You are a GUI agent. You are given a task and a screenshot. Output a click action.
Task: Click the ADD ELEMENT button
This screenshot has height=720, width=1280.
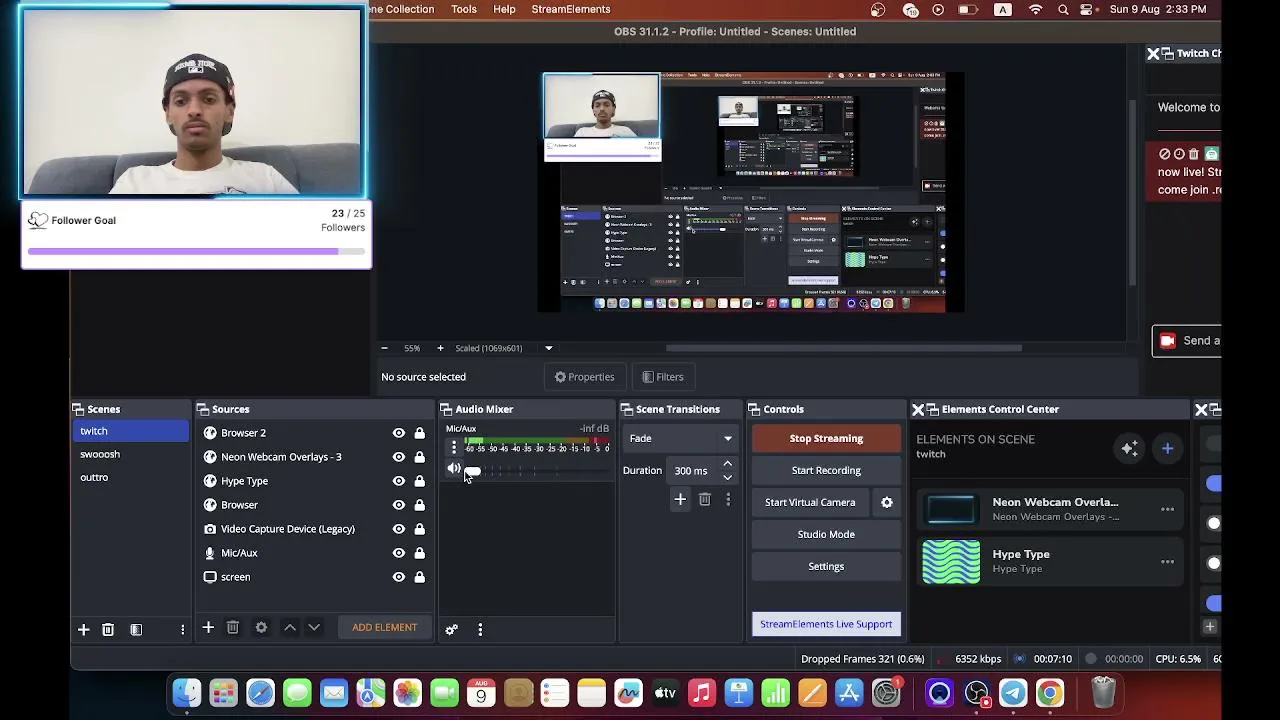coord(385,627)
